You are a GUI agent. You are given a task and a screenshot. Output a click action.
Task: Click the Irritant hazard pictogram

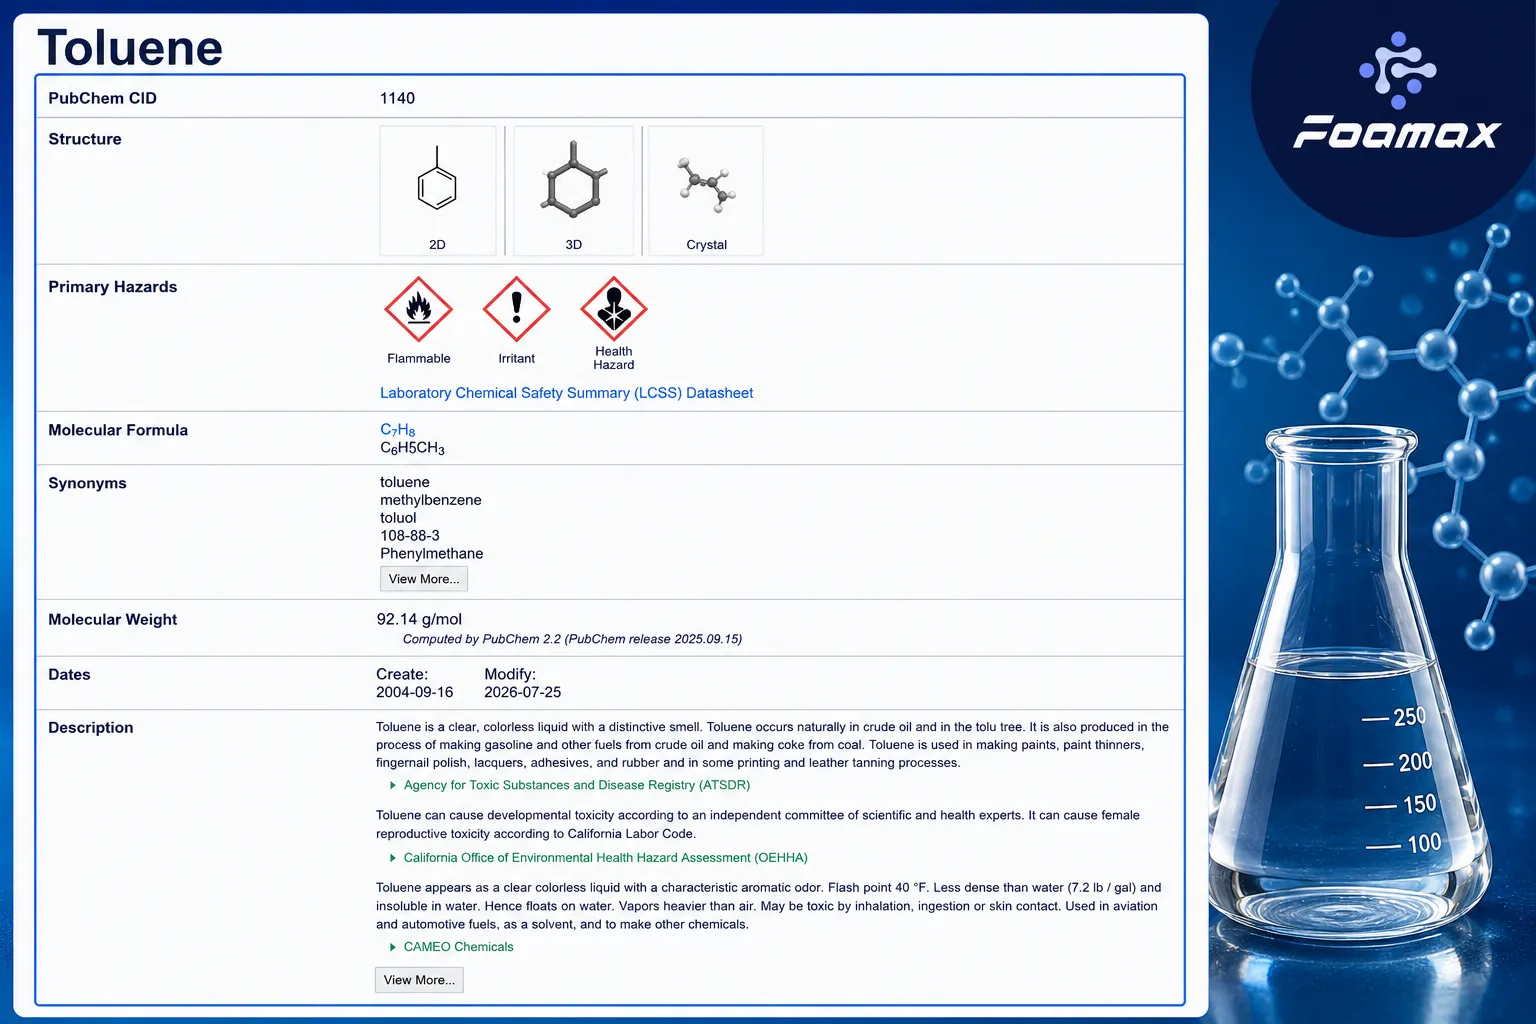pos(517,310)
